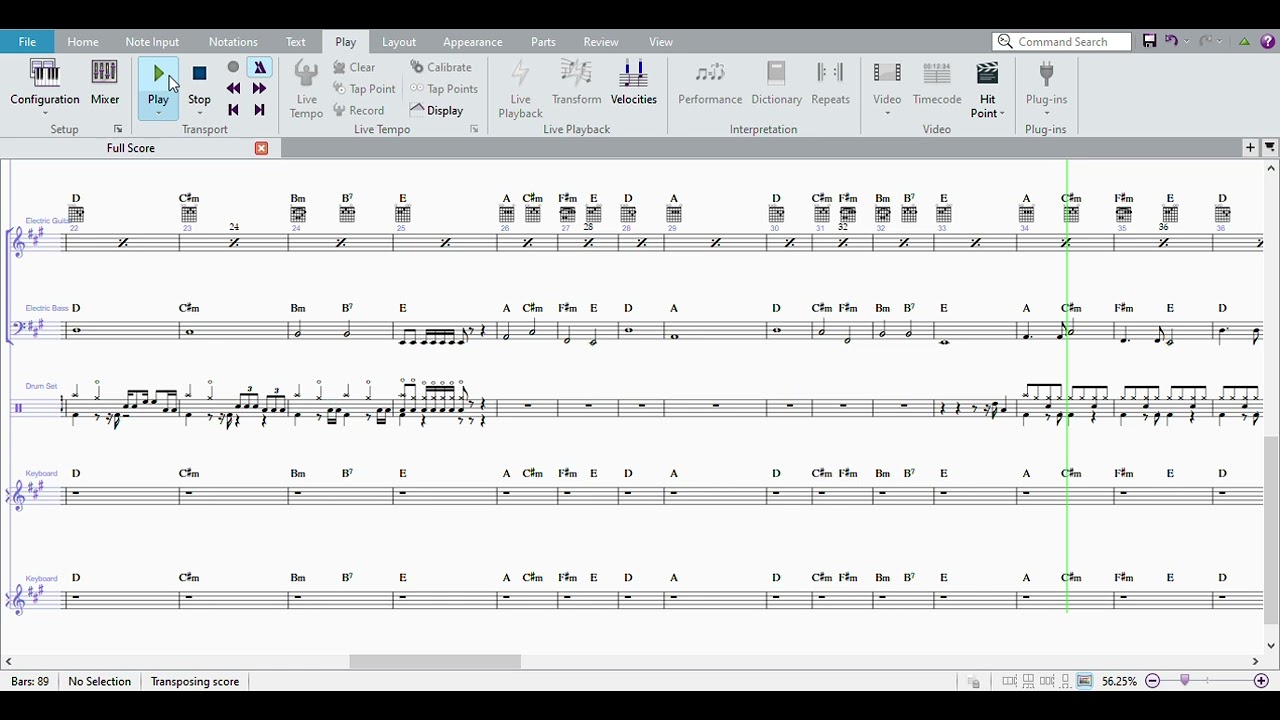The height and width of the screenshot is (720, 1280).
Task: Open Sibelius Help with the question mark
Action: 1267,41
